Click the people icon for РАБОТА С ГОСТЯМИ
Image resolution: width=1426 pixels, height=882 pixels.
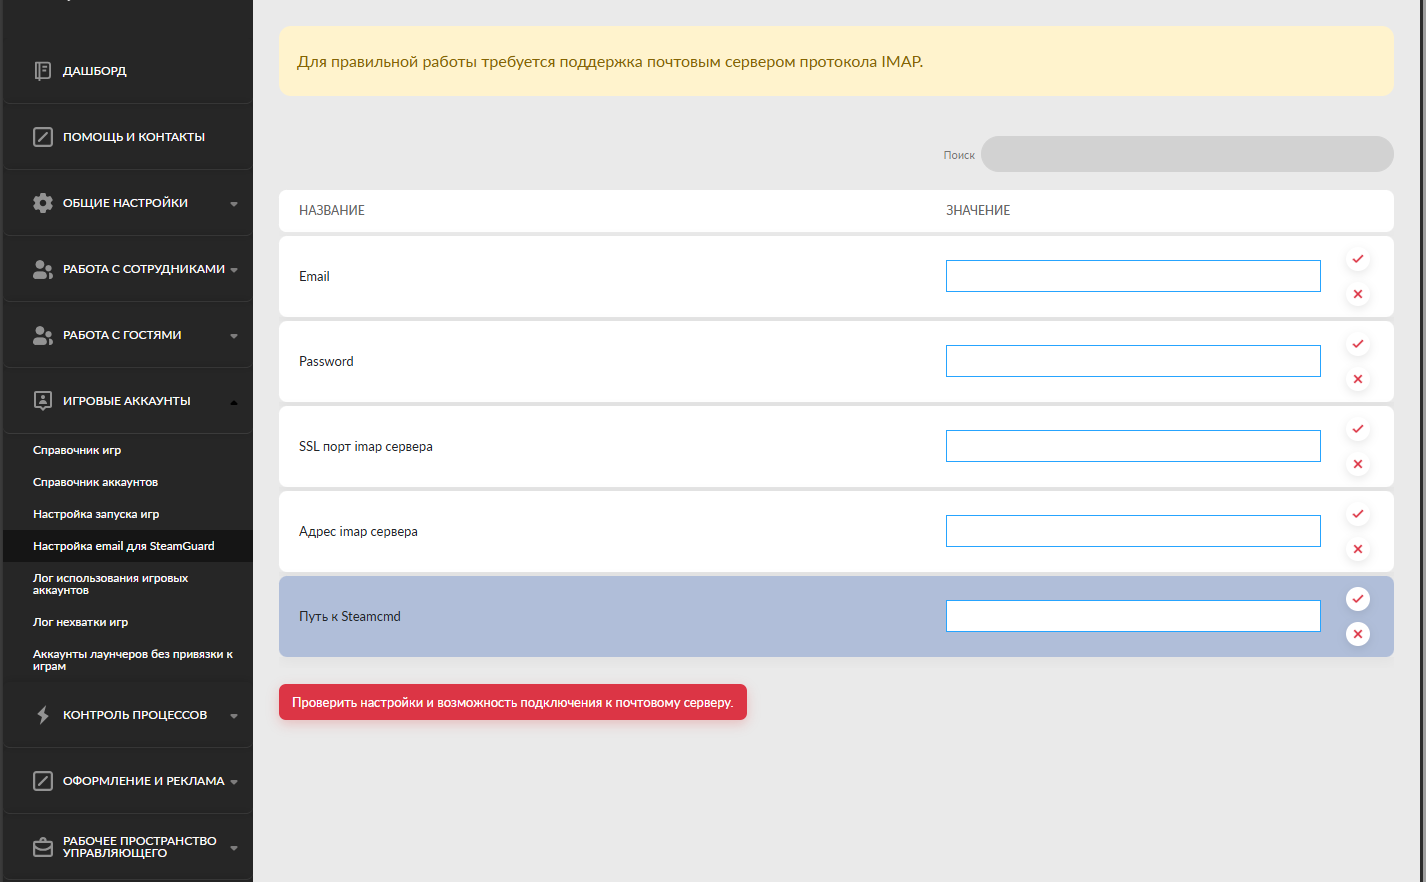pyautogui.click(x=43, y=335)
